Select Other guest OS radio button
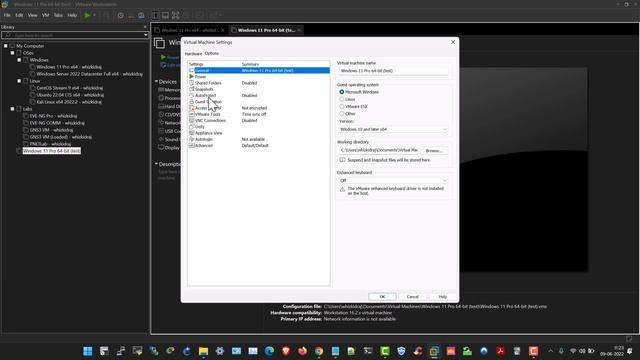 point(342,113)
